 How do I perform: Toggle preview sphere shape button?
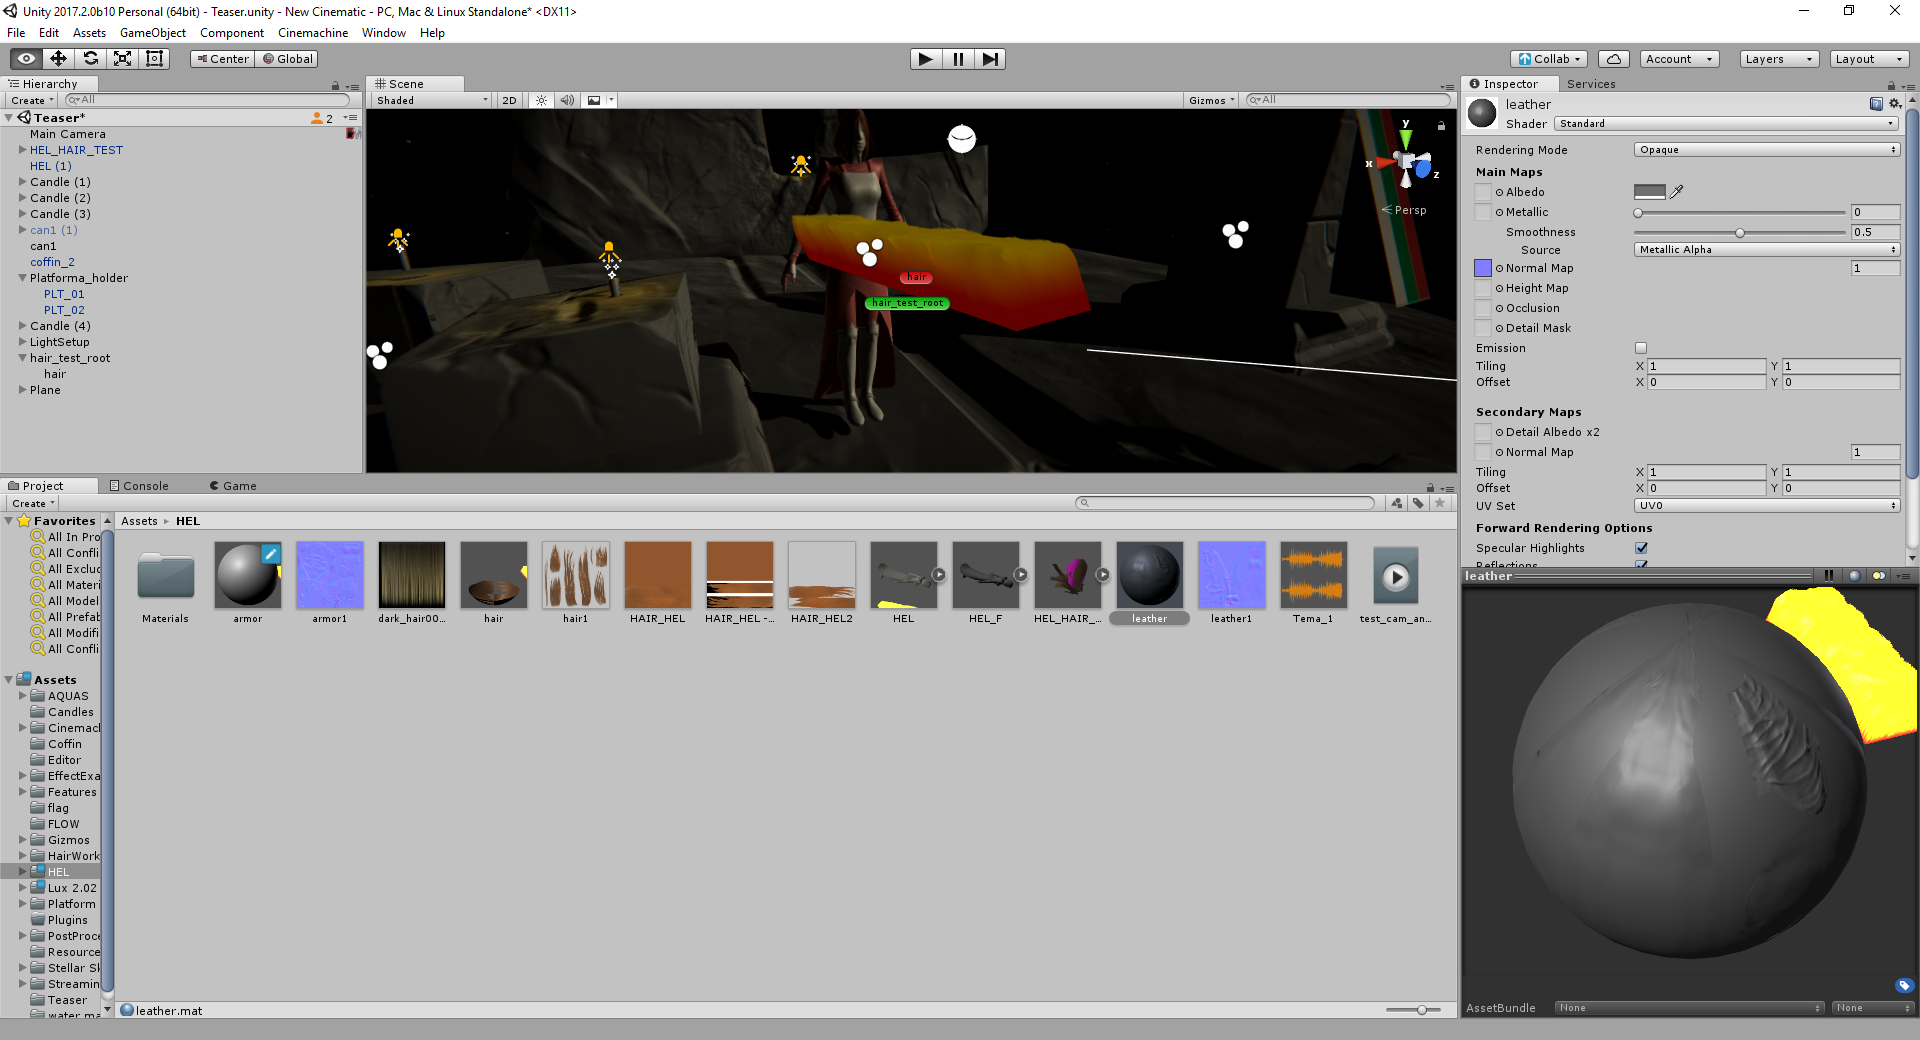tap(1855, 576)
